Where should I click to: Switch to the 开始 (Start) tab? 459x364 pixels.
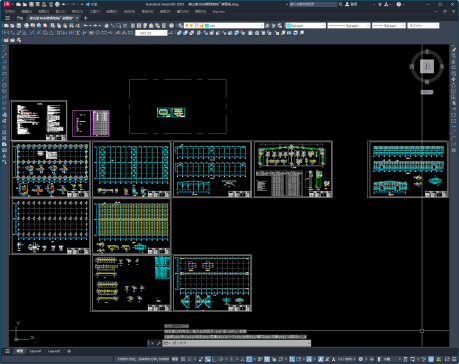(20, 18)
